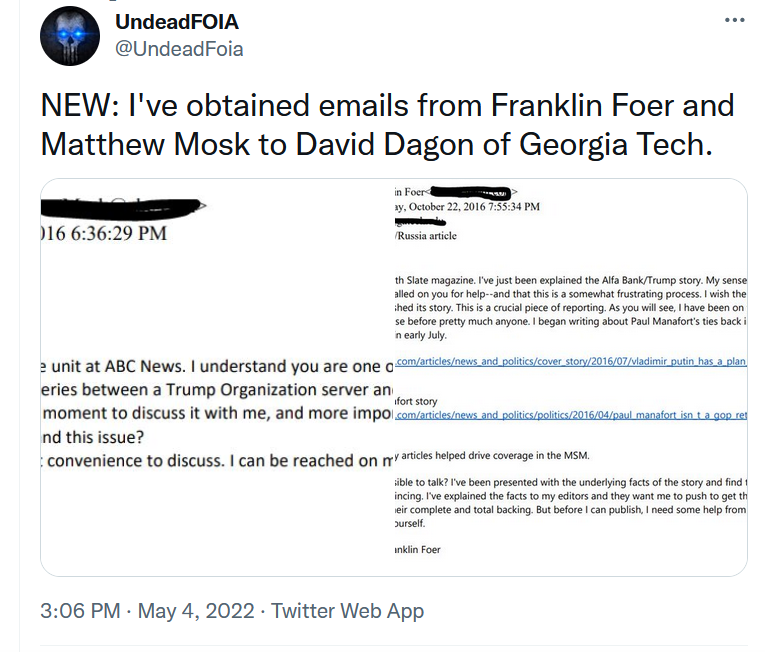Image resolution: width=765 pixels, height=652 pixels.
Task: Open the three-dot more options menu
Action: tap(733, 22)
